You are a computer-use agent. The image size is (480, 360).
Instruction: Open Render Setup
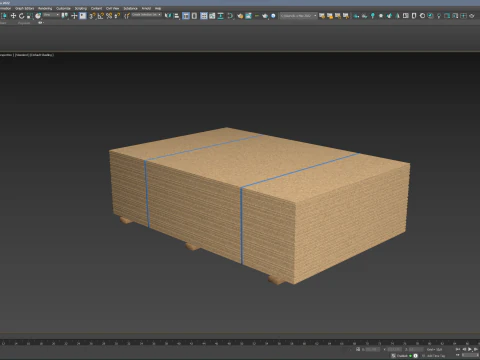(x=240, y=16)
